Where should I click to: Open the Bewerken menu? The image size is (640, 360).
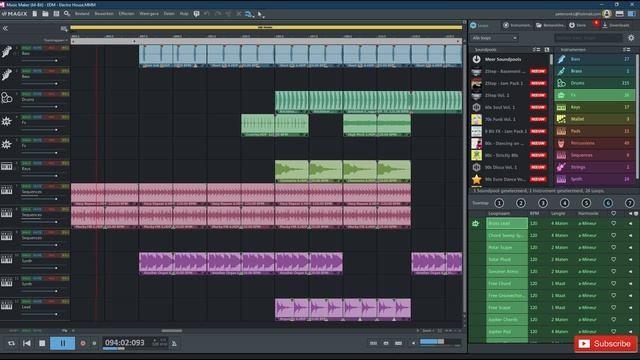click(104, 14)
